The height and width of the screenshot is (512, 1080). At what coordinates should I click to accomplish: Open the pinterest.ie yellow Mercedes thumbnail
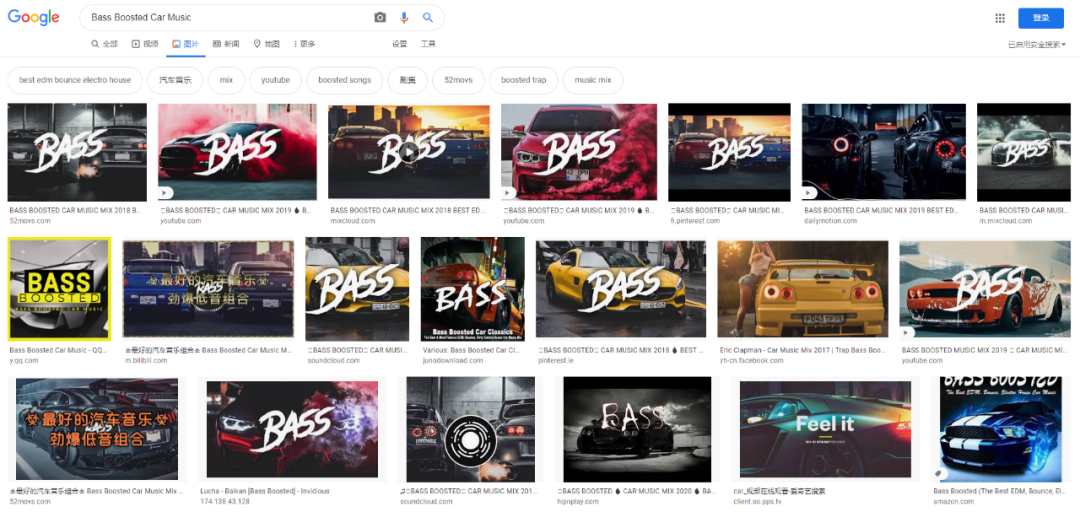tap(621, 288)
